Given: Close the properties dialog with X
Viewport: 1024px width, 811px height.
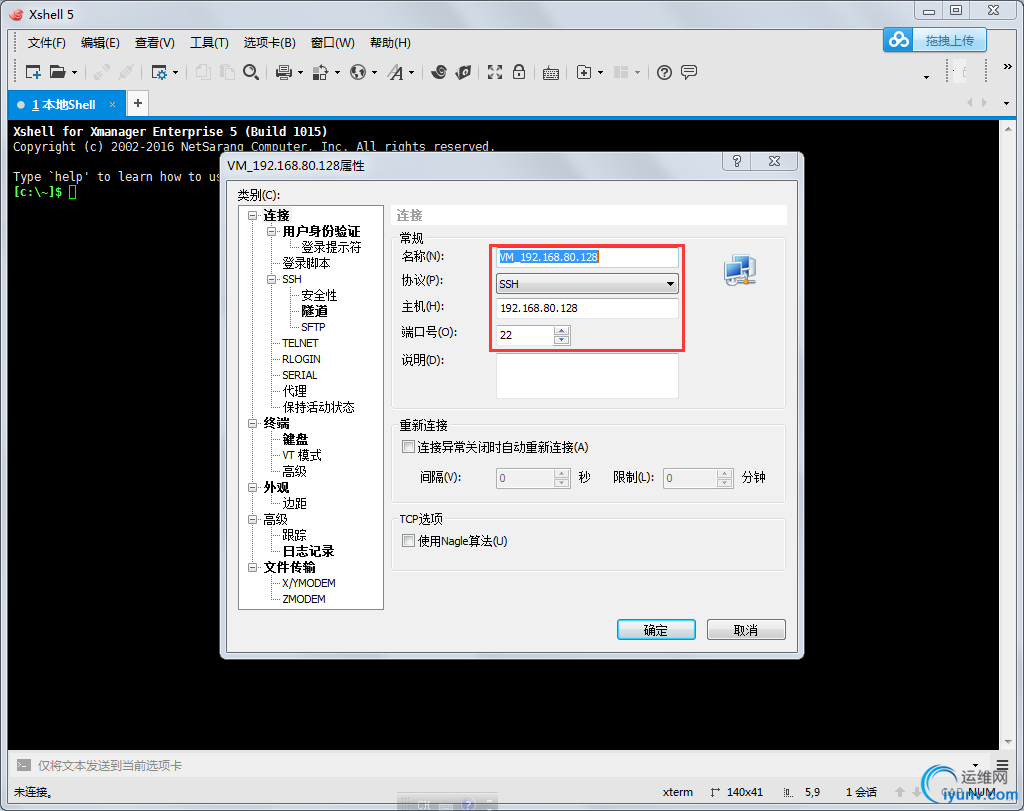Looking at the screenshot, I should click(x=775, y=161).
